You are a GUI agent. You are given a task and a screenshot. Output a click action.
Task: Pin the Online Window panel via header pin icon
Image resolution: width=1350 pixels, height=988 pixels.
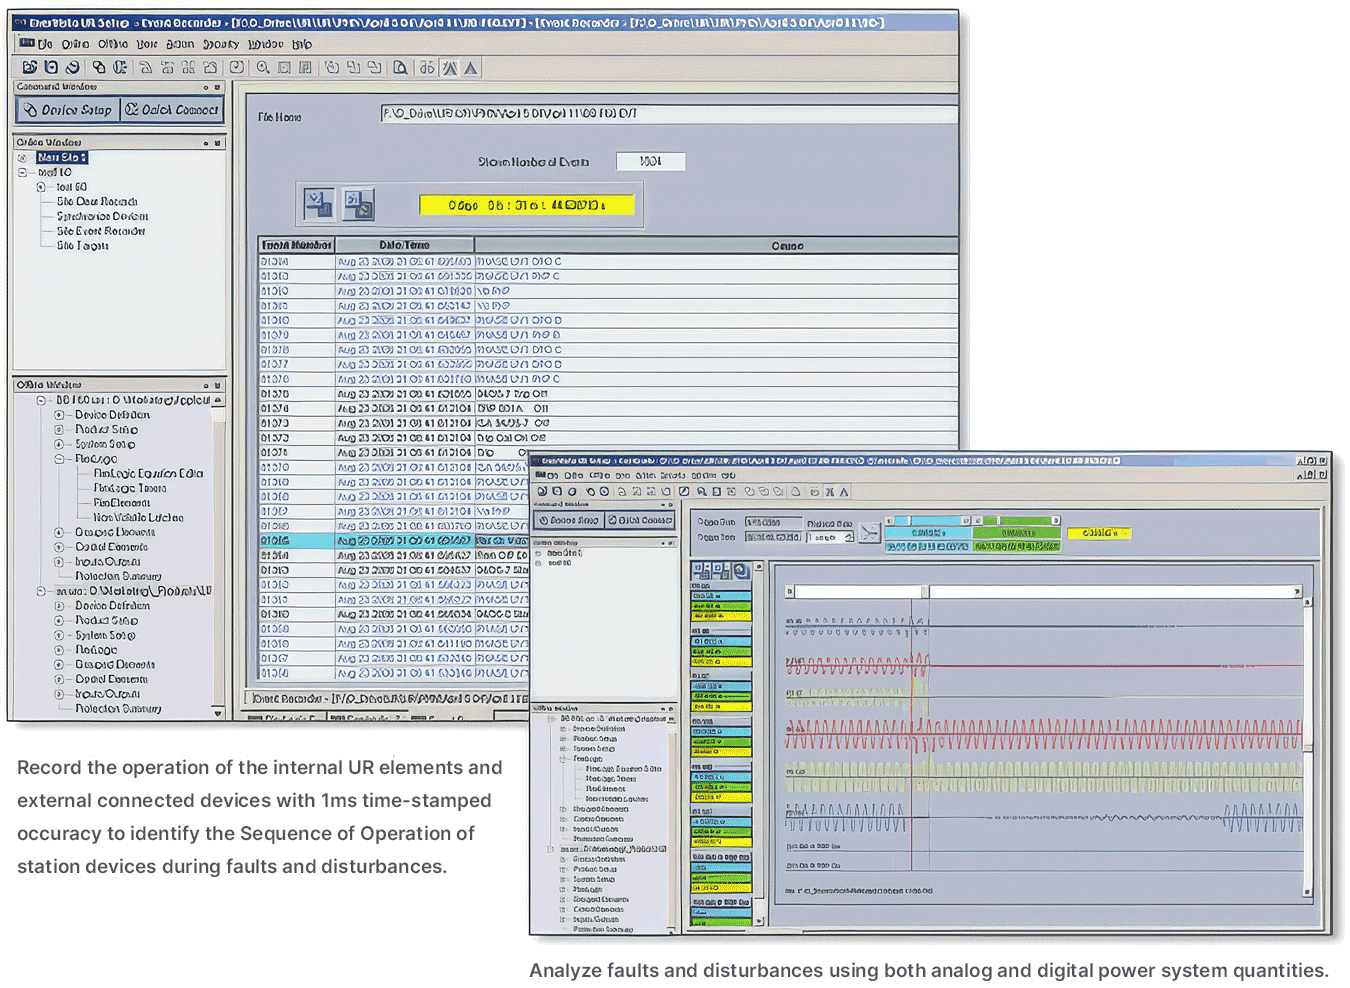[206, 143]
